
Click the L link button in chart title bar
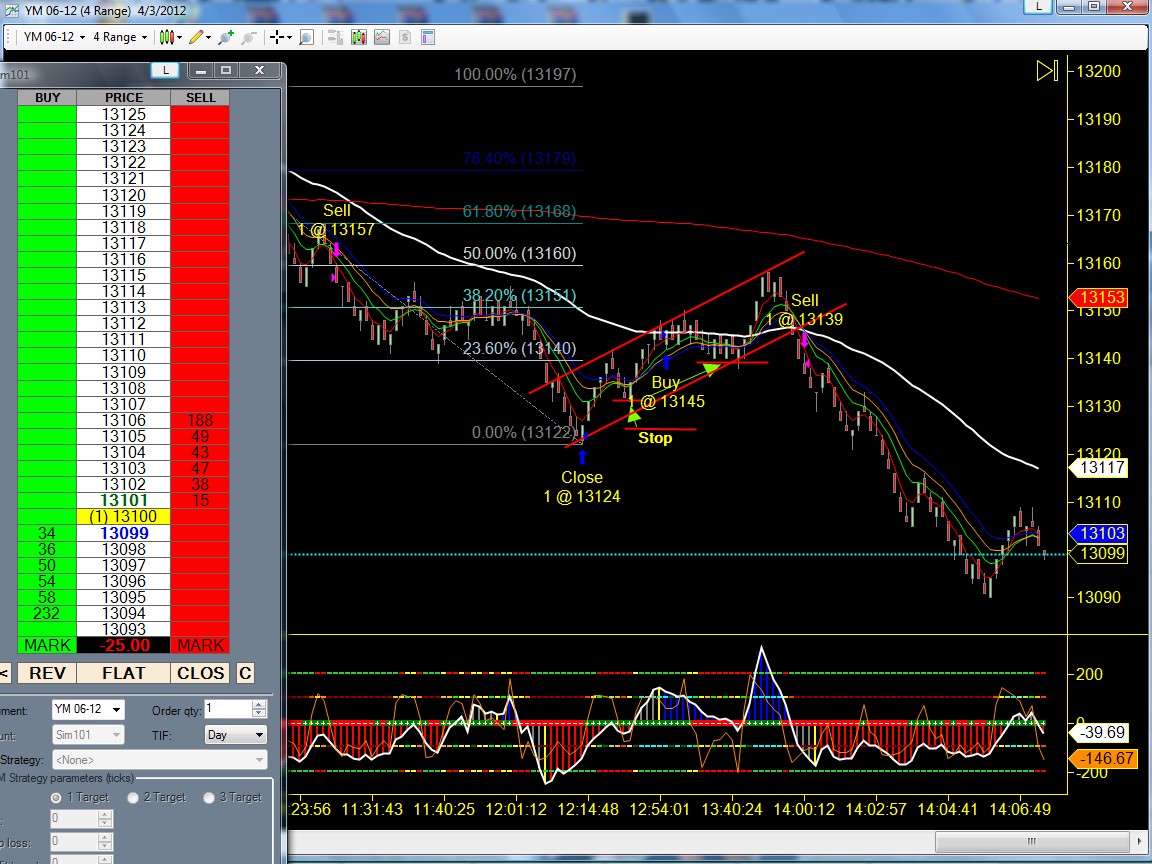pos(1038,7)
